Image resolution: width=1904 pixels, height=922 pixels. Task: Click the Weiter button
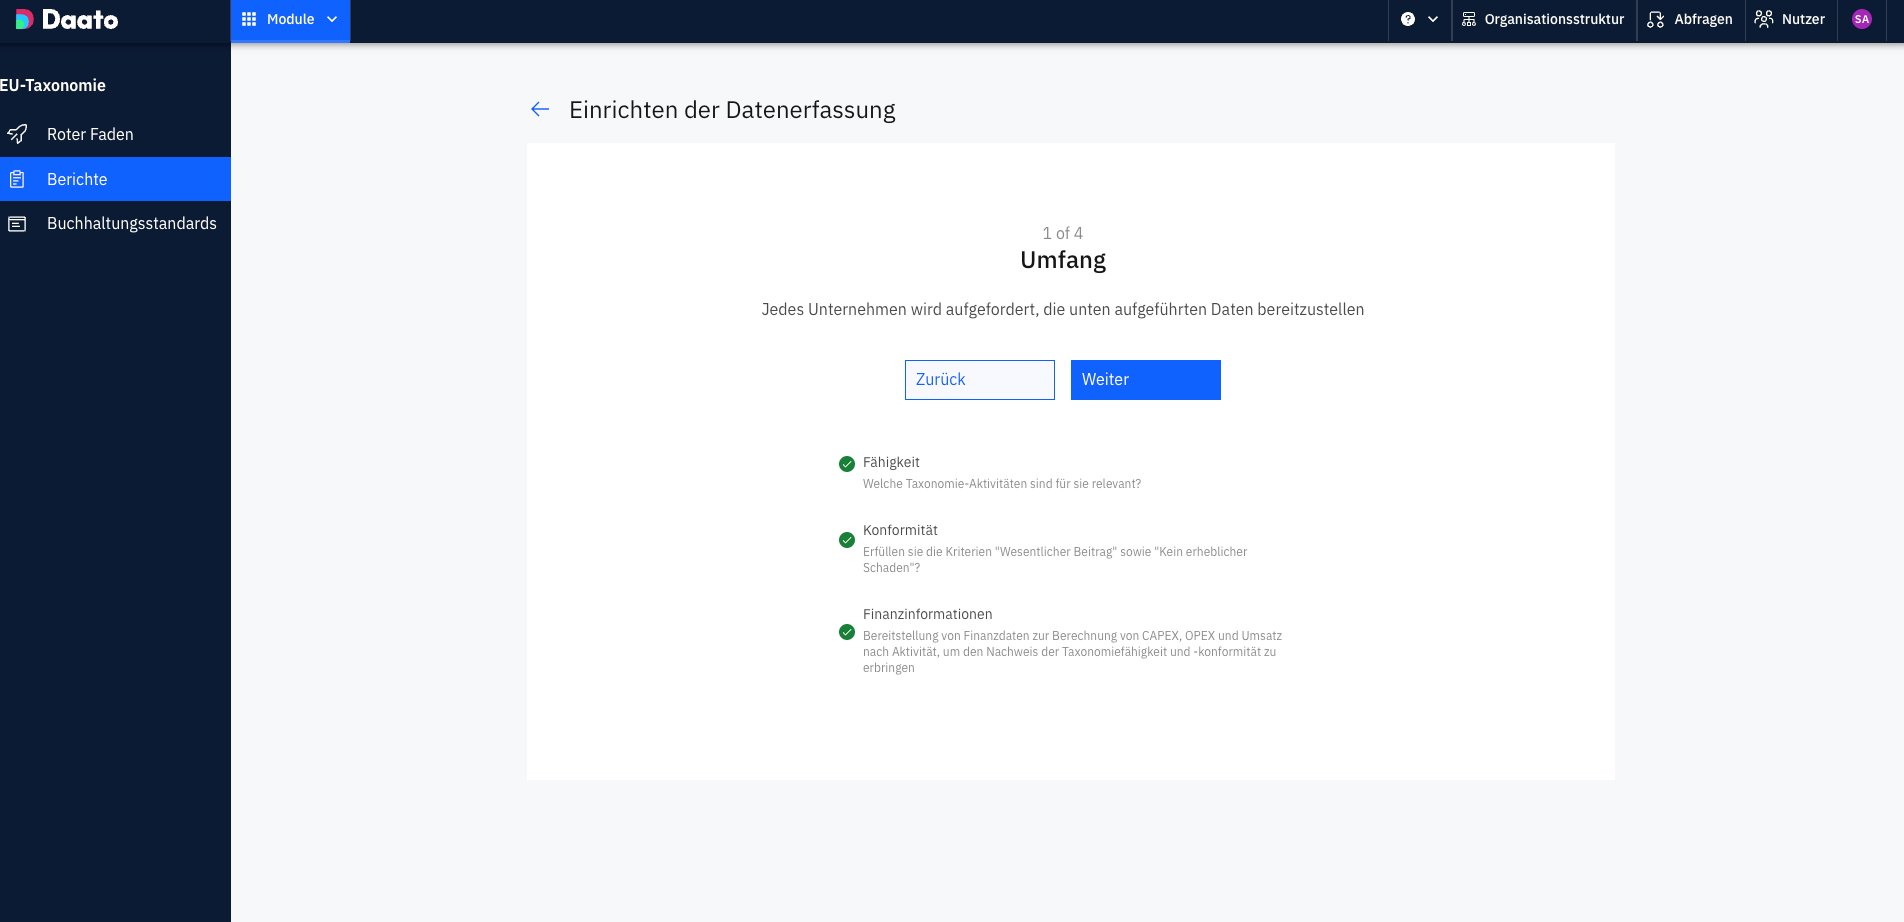pos(1146,380)
